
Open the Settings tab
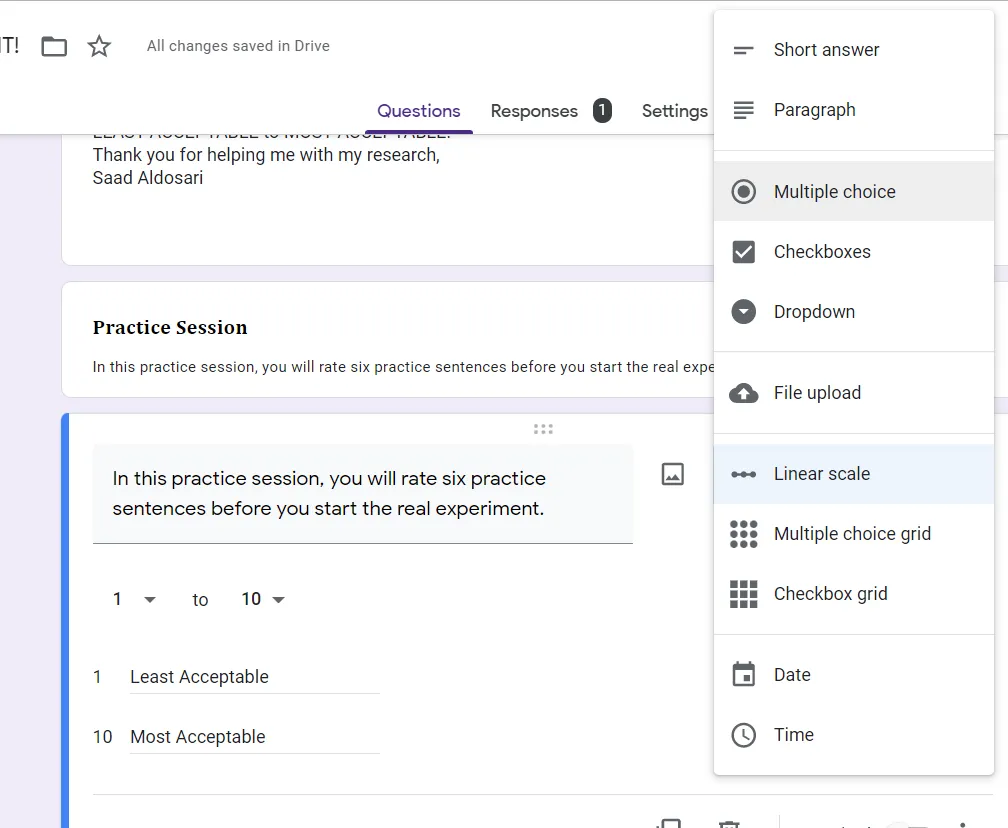click(674, 111)
